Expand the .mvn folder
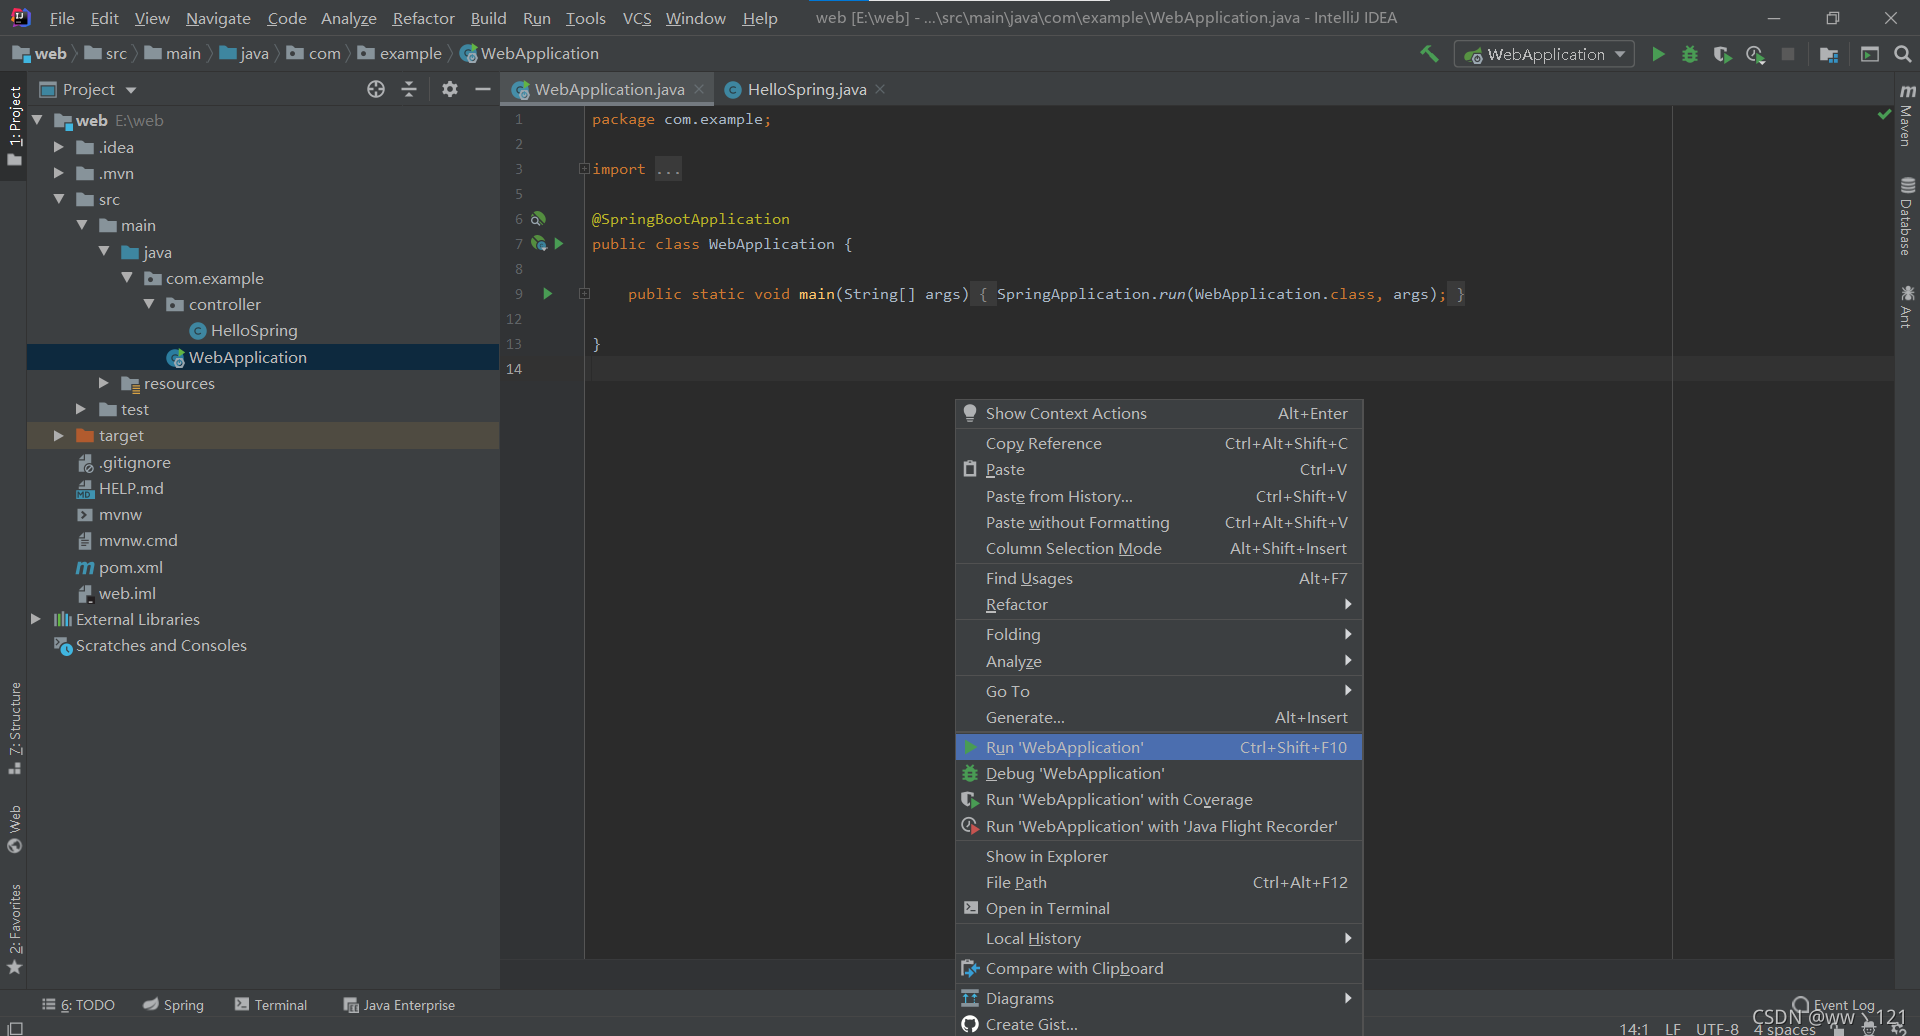 pyautogui.click(x=59, y=173)
